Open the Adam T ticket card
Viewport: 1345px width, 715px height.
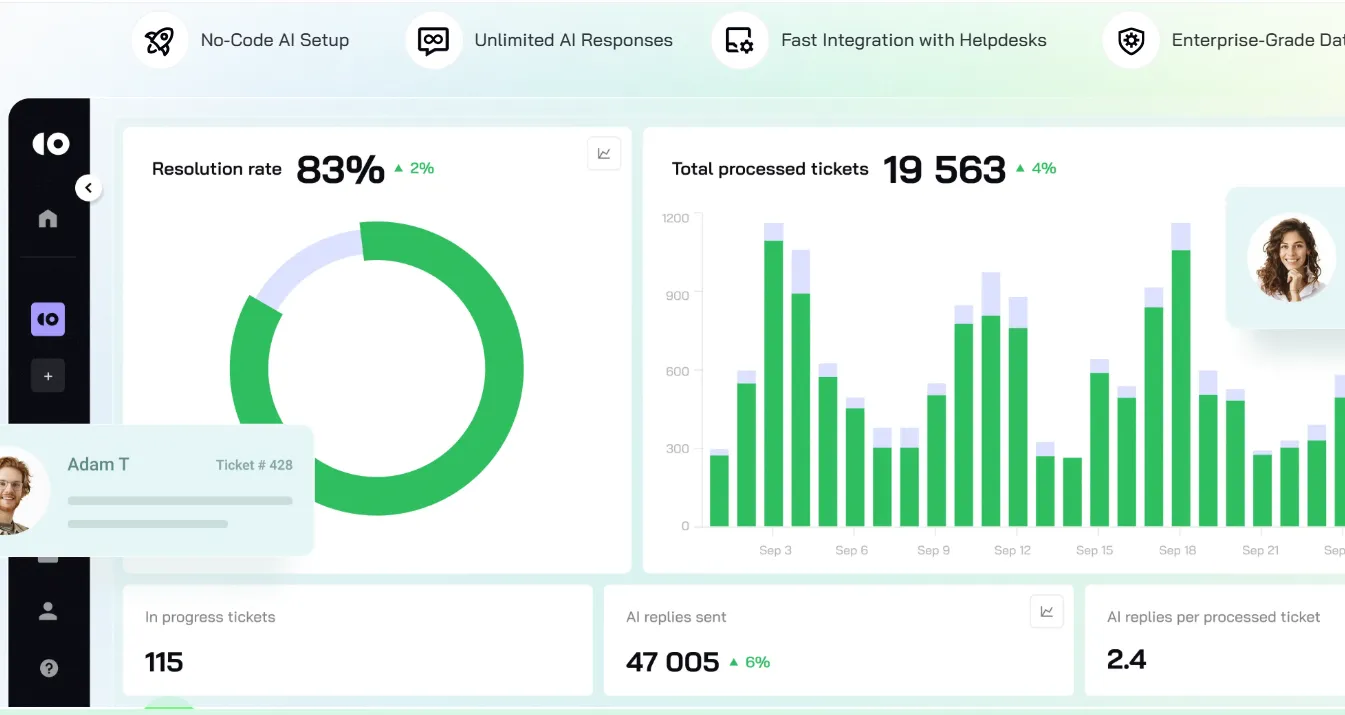pos(160,490)
